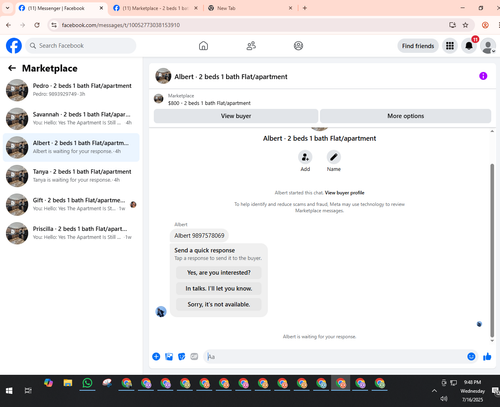Open the More options menu

(x=405, y=116)
